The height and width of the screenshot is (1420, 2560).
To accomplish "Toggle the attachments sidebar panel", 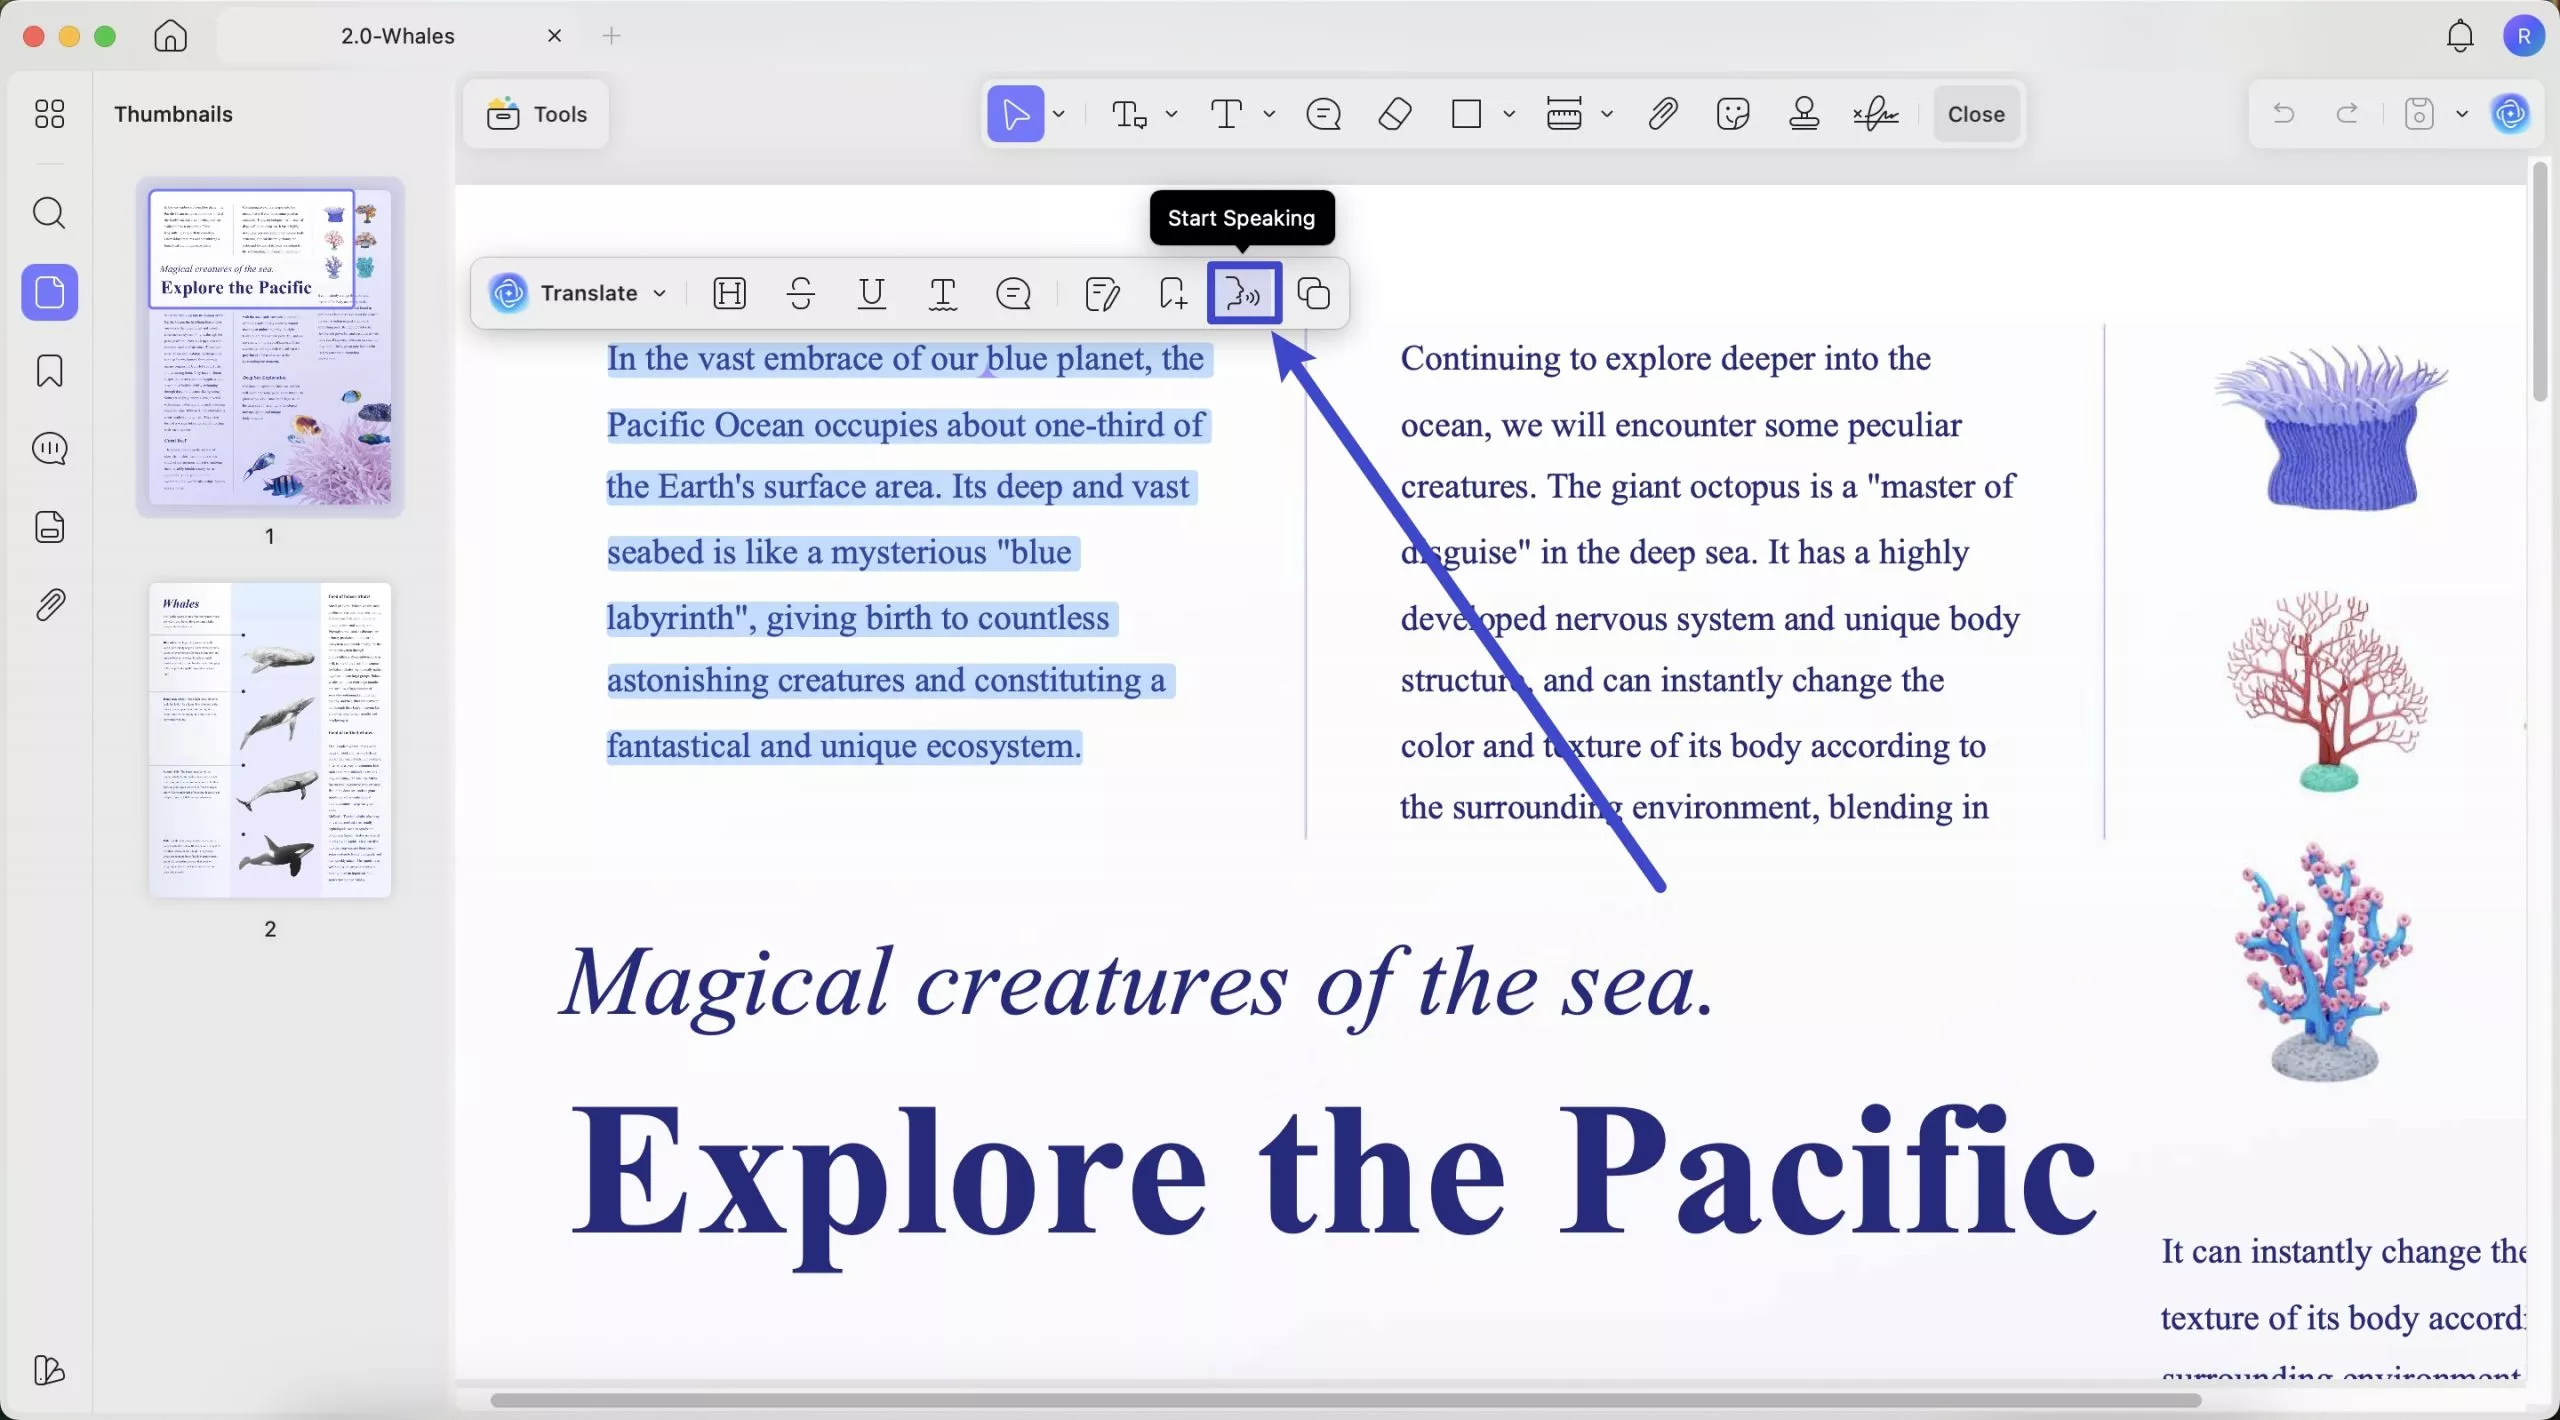I will (49, 605).
